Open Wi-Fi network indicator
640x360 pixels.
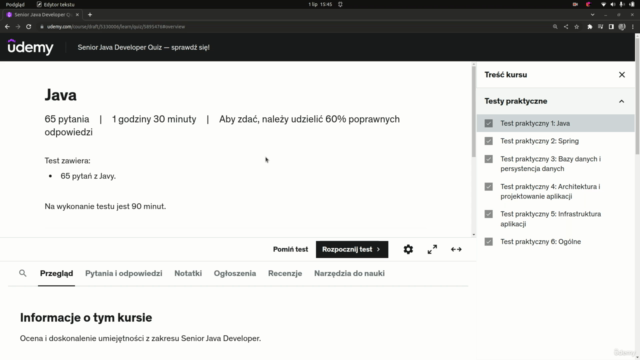(x=603, y=4)
